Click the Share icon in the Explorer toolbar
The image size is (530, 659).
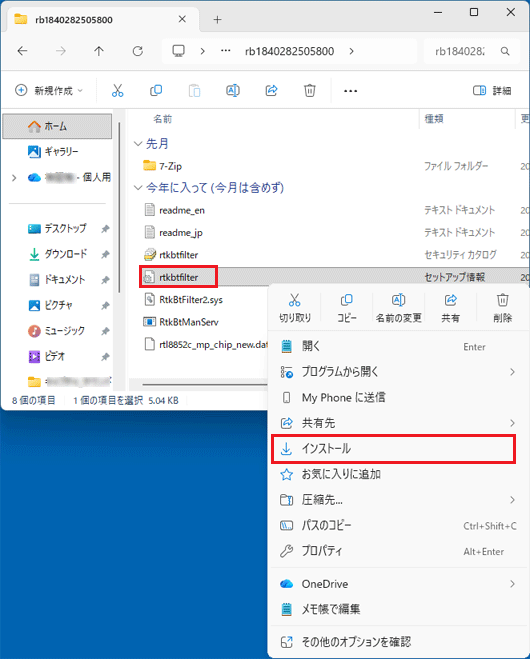(272, 90)
